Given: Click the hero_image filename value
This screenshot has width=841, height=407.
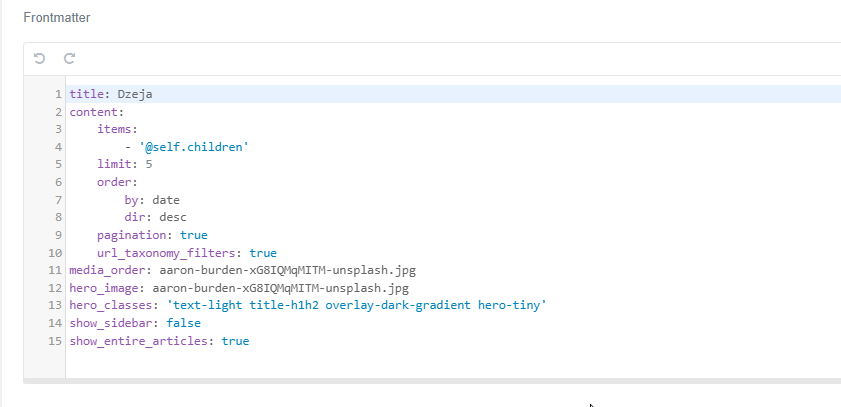Looking at the screenshot, I should [281, 288].
